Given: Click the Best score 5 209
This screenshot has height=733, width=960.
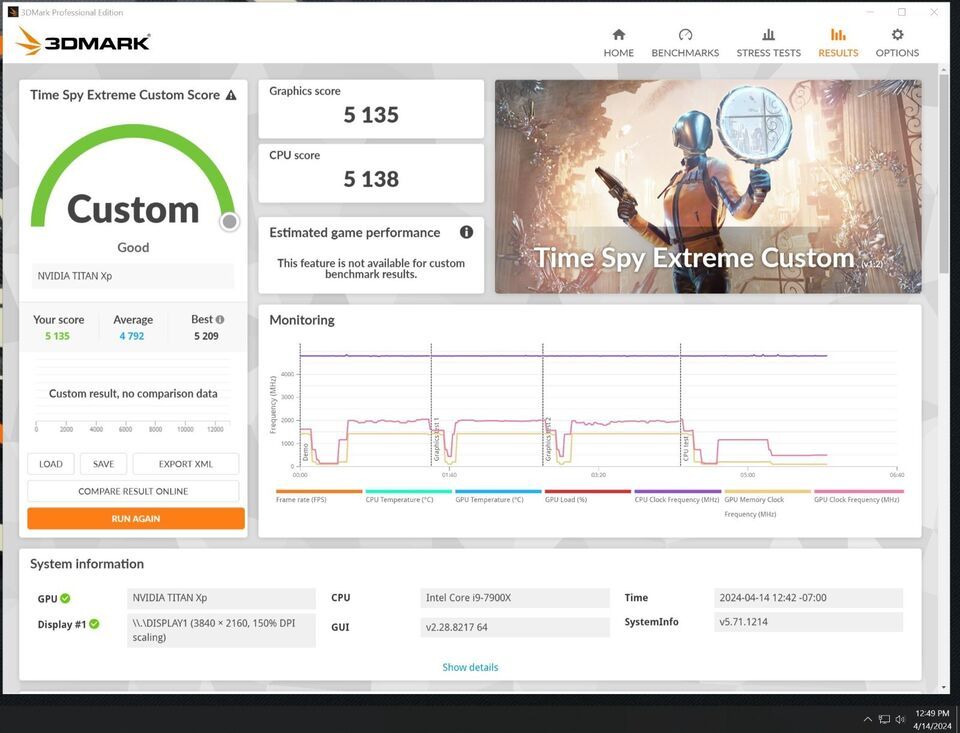Looking at the screenshot, I should (x=206, y=336).
